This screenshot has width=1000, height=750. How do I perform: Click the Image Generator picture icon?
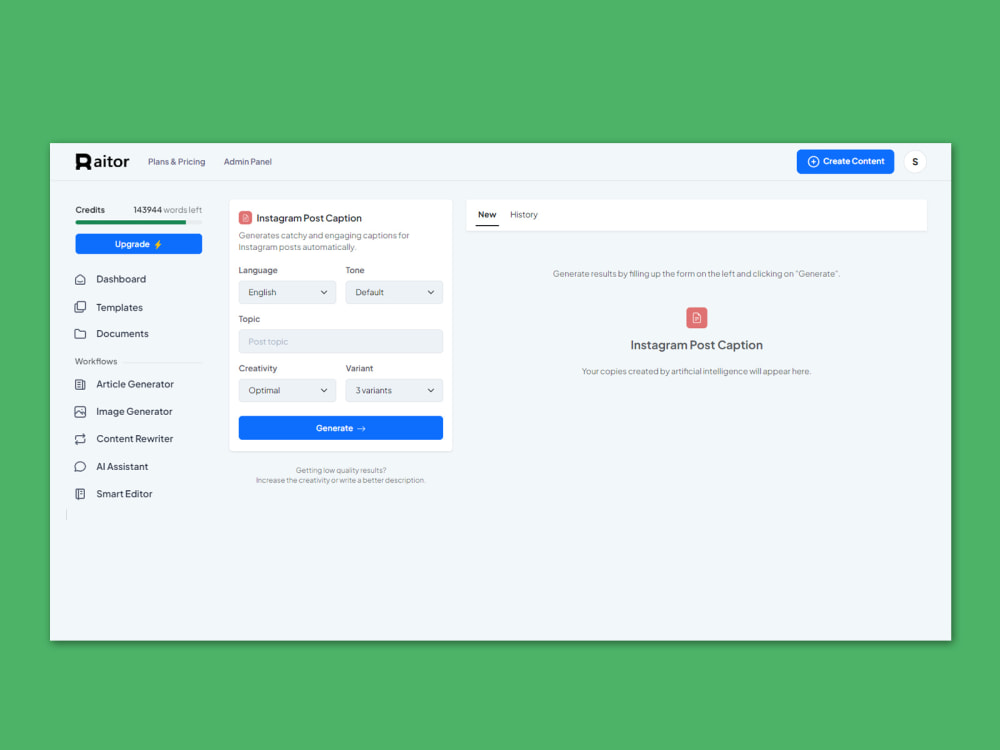(80, 412)
